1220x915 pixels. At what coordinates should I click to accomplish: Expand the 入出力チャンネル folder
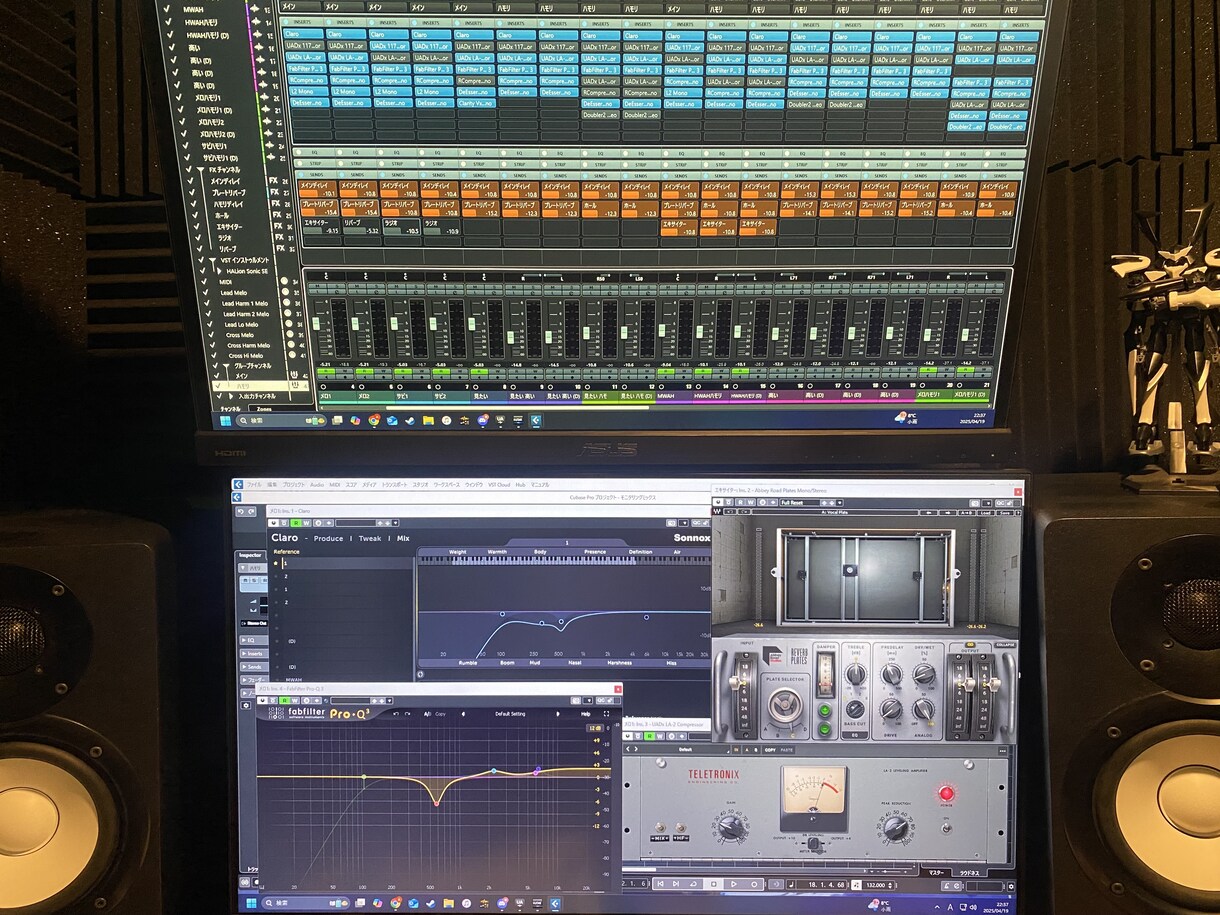231,396
